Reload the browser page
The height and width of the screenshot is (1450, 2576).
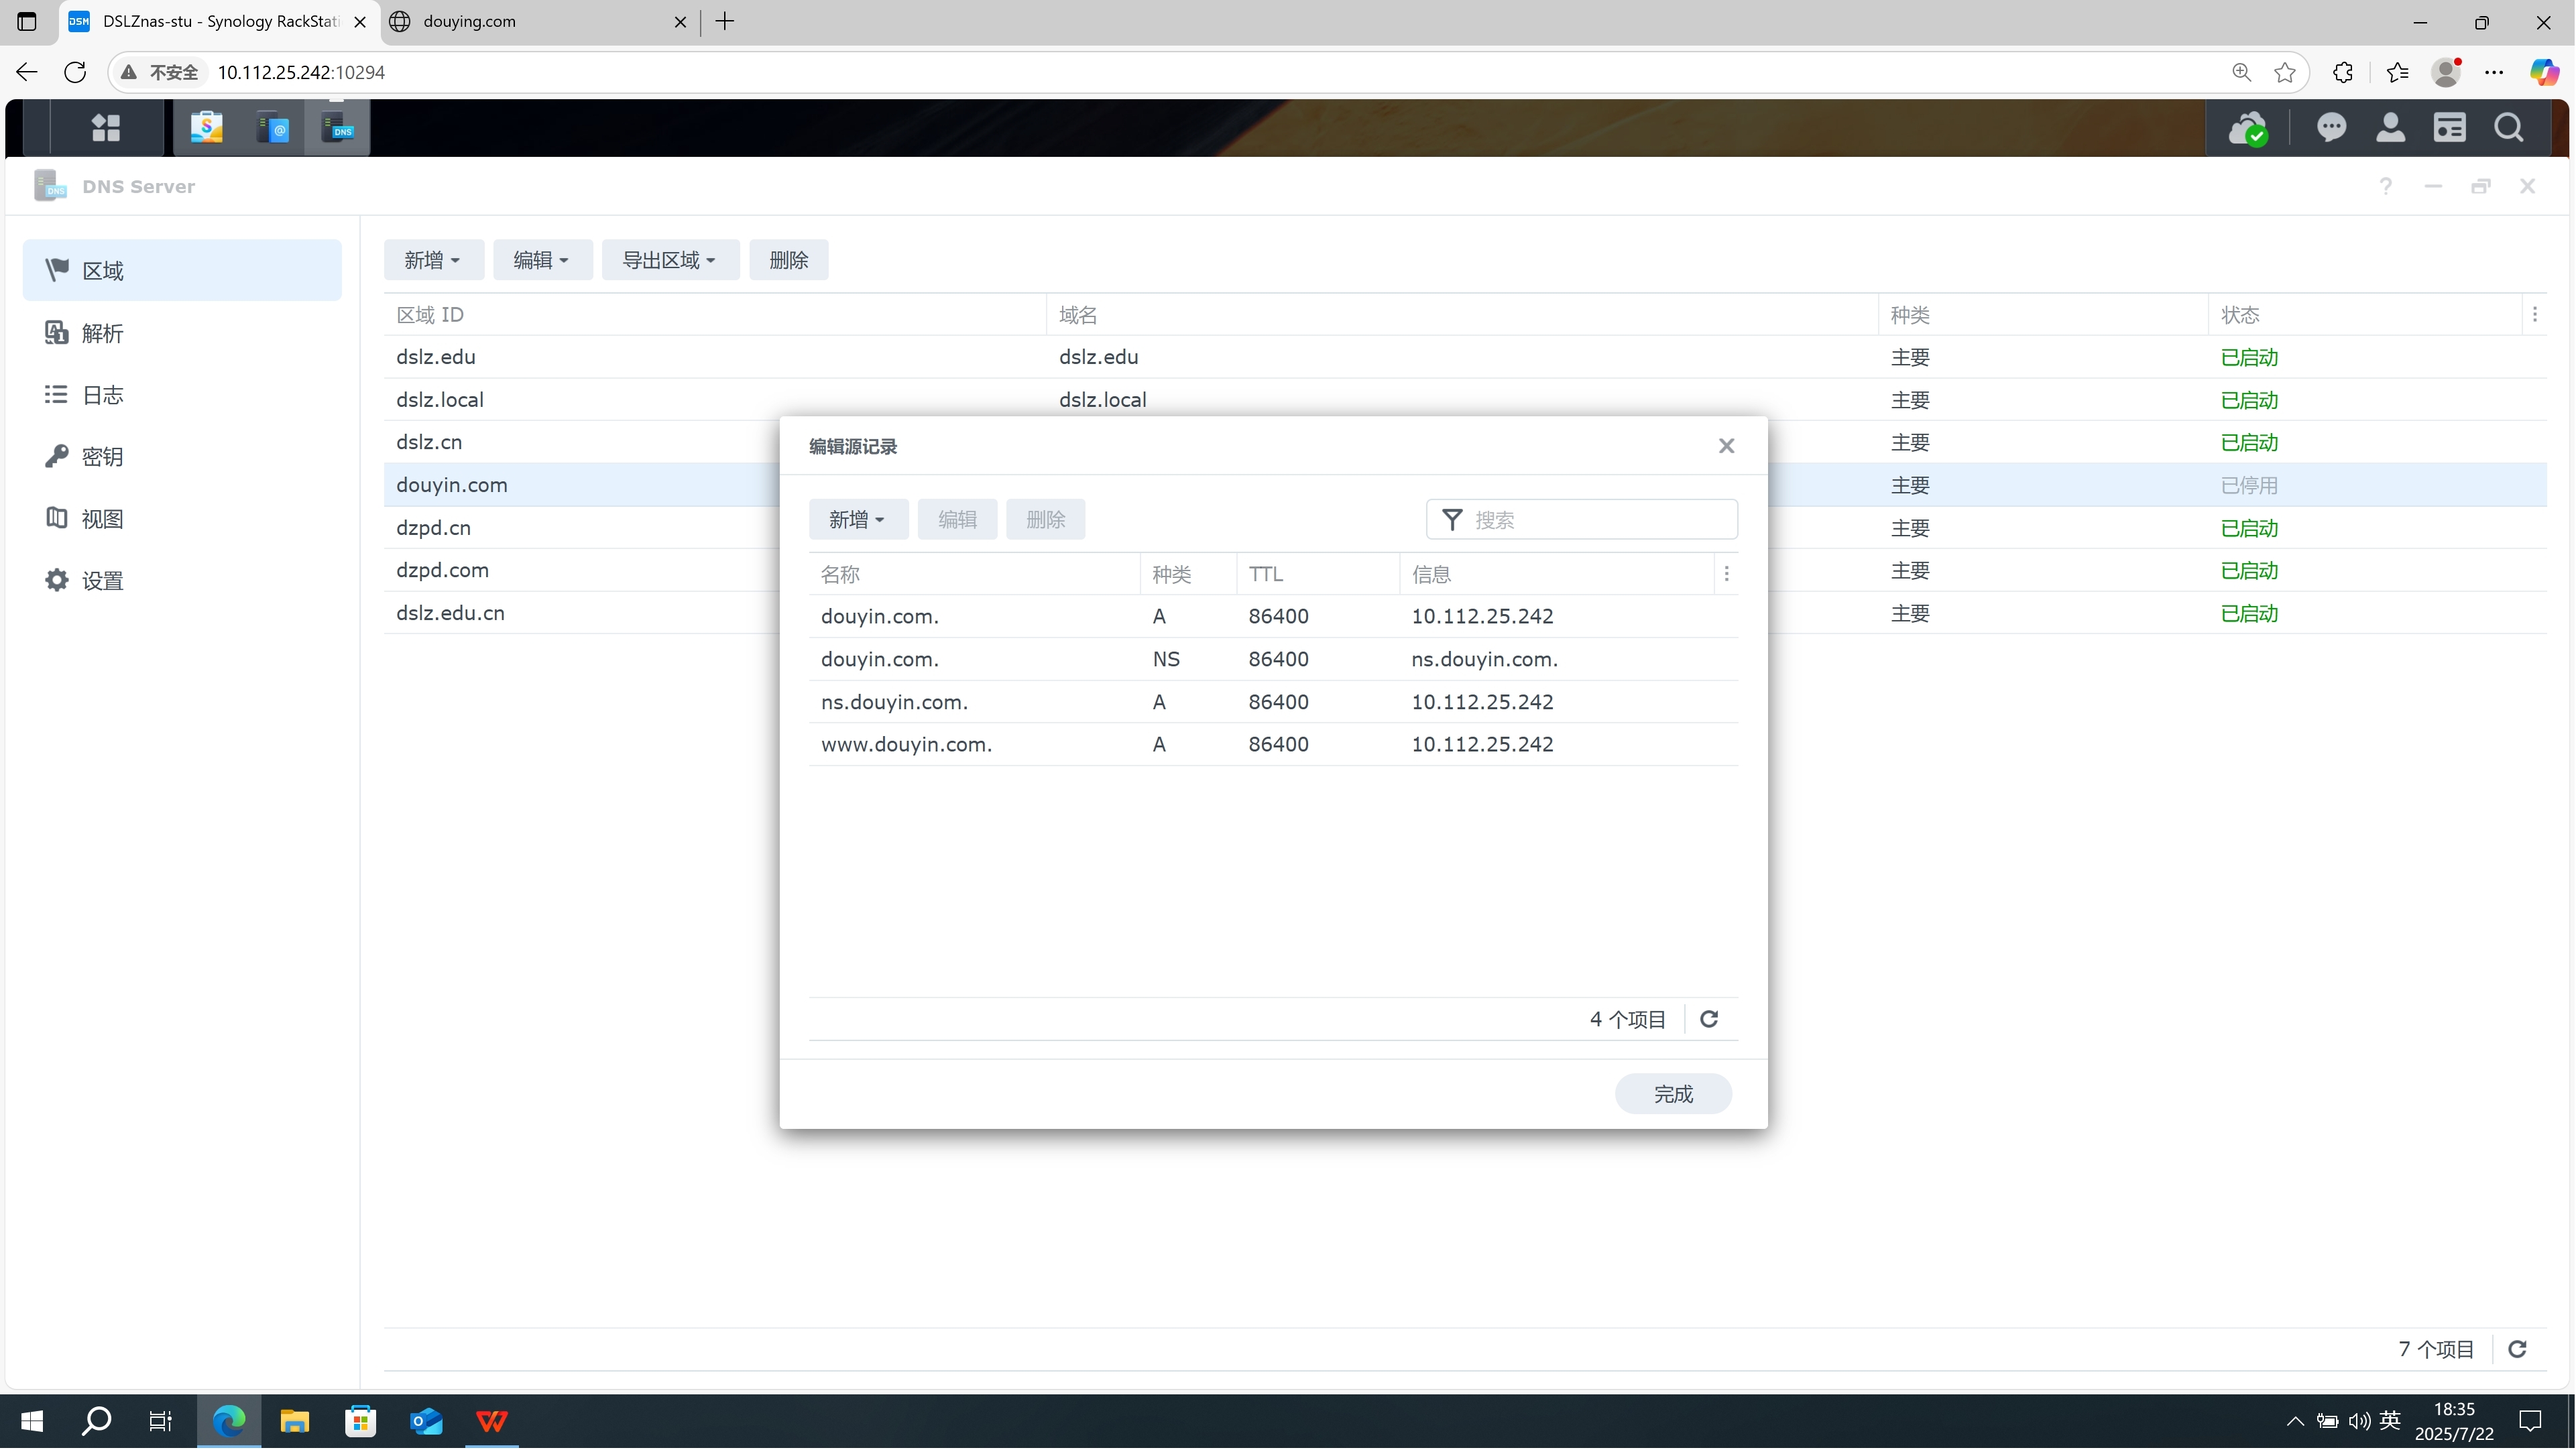click(x=75, y=72)
